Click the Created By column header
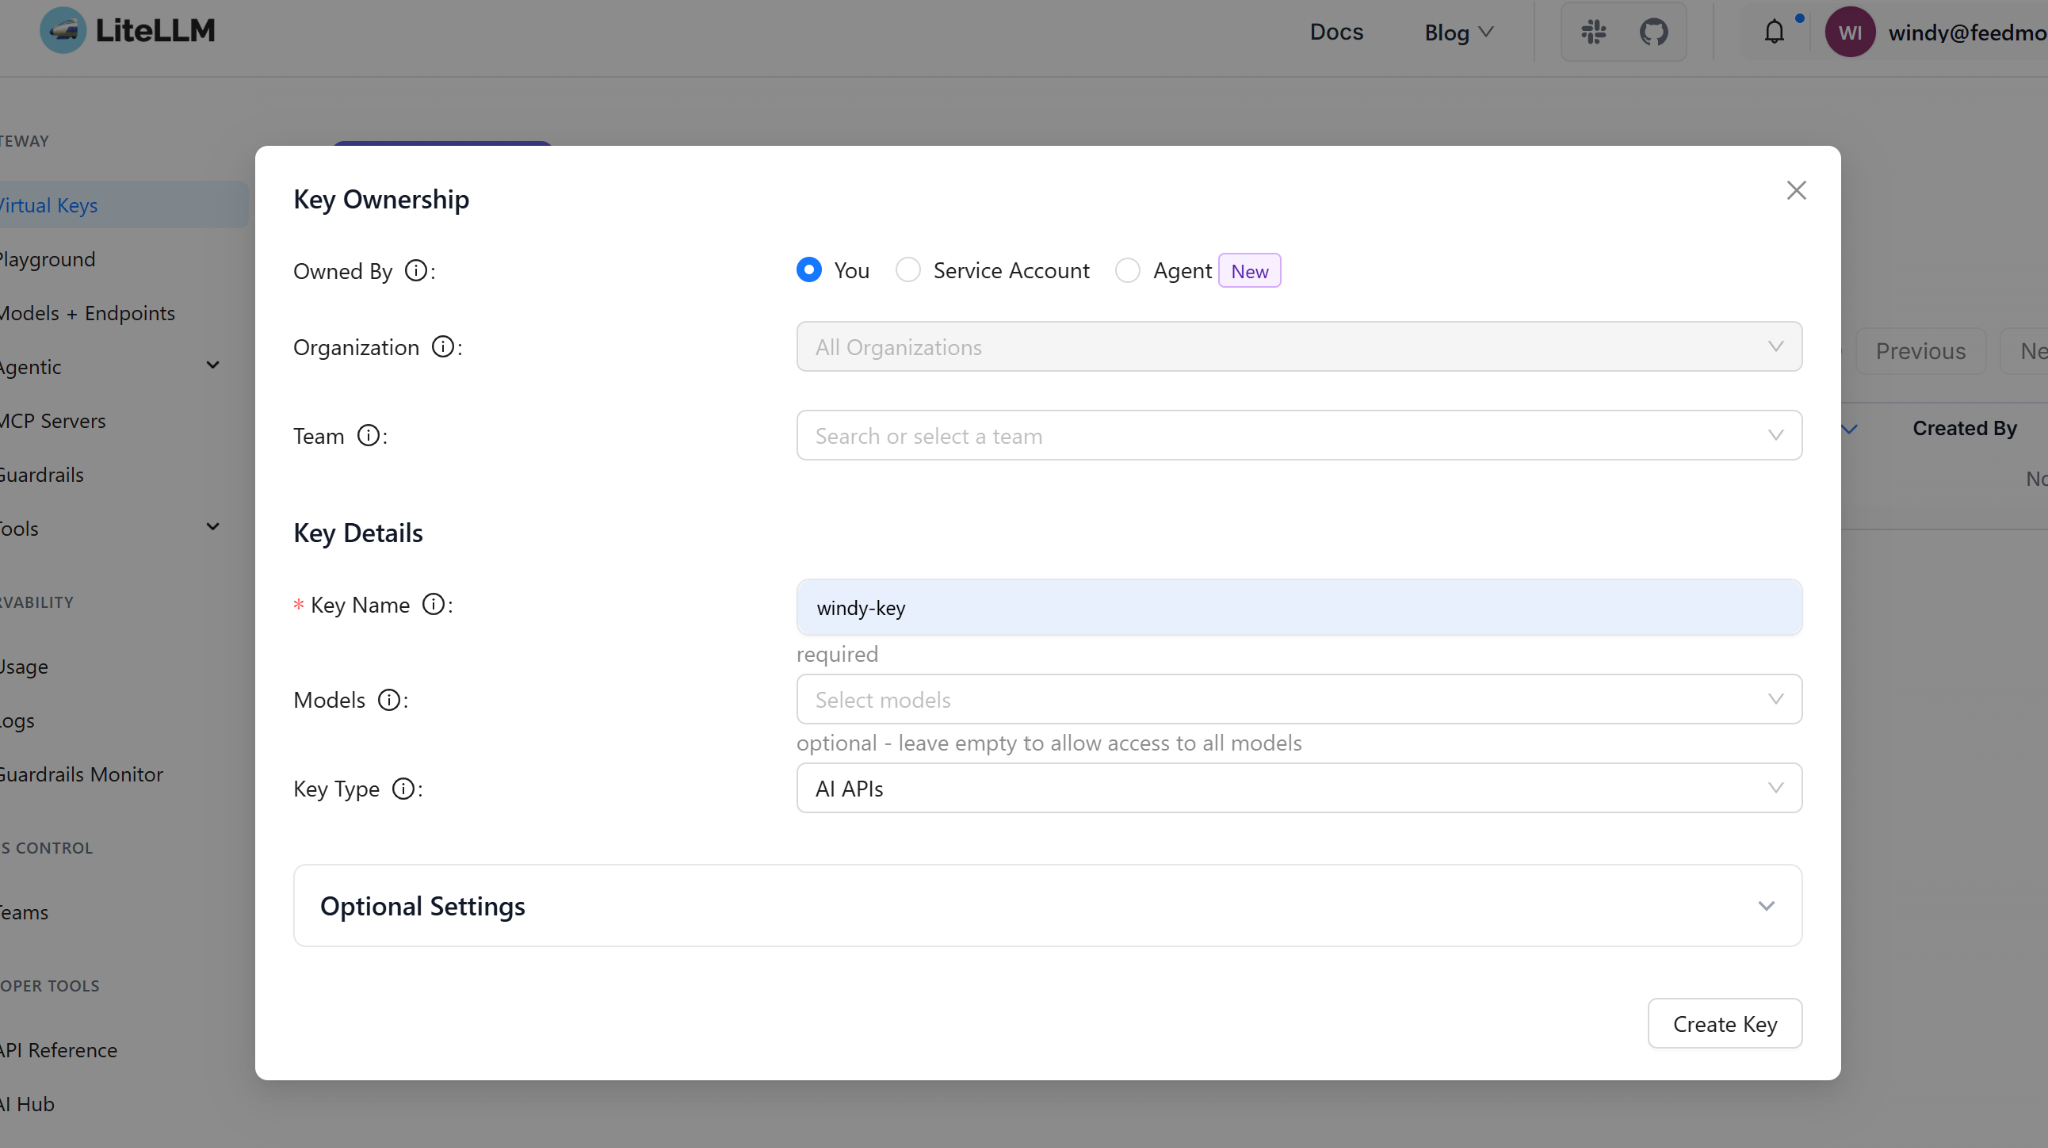Screen dimensions: 2048x1148 click(x=1964, y=428)
